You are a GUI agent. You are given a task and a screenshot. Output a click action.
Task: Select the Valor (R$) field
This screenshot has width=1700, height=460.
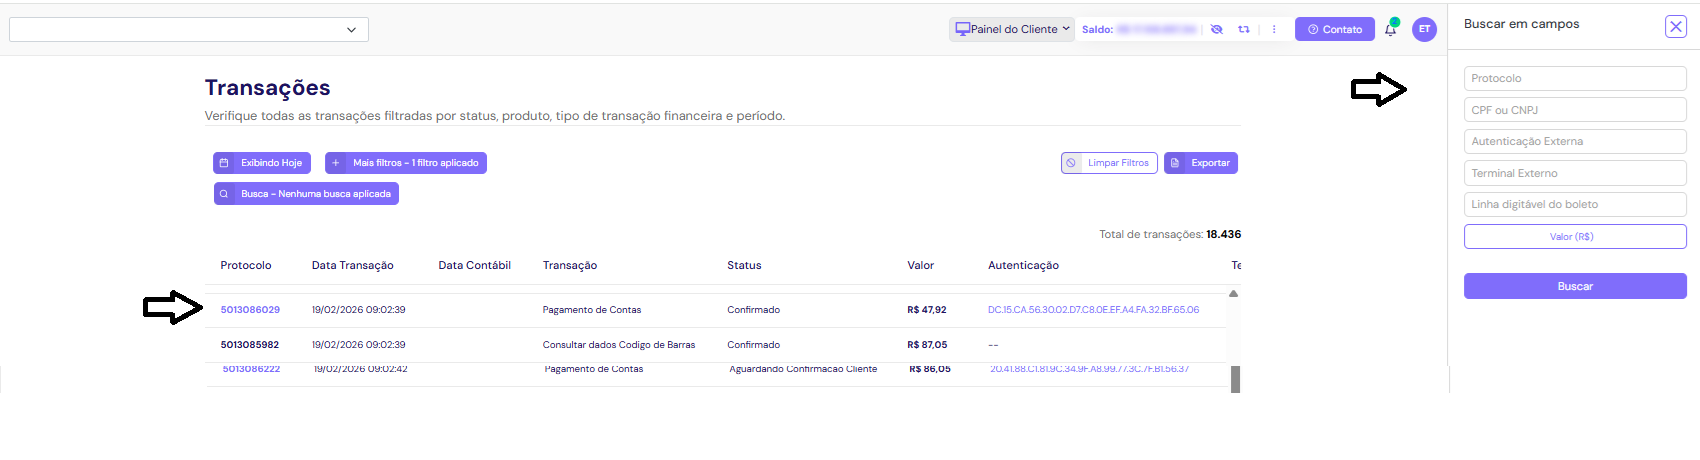tap(1574, 236)
